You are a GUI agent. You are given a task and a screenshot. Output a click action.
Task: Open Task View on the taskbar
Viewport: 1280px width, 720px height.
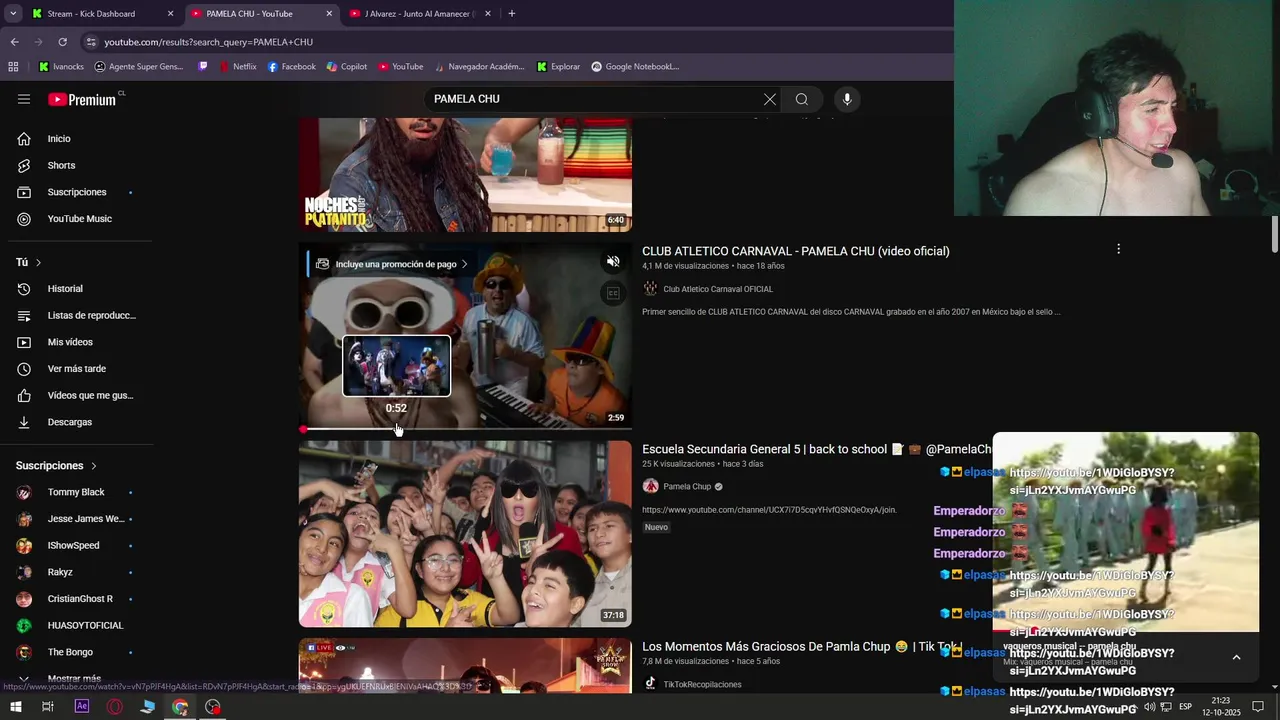(x=47, y=707)
